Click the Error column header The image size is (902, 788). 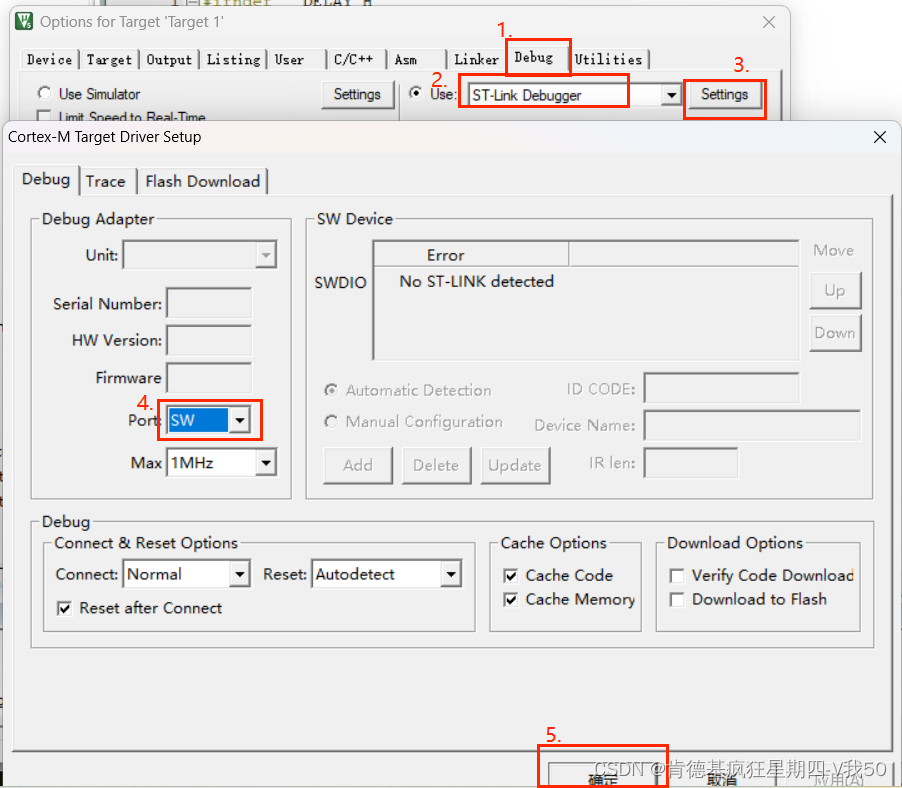click(x=471, y=255)
